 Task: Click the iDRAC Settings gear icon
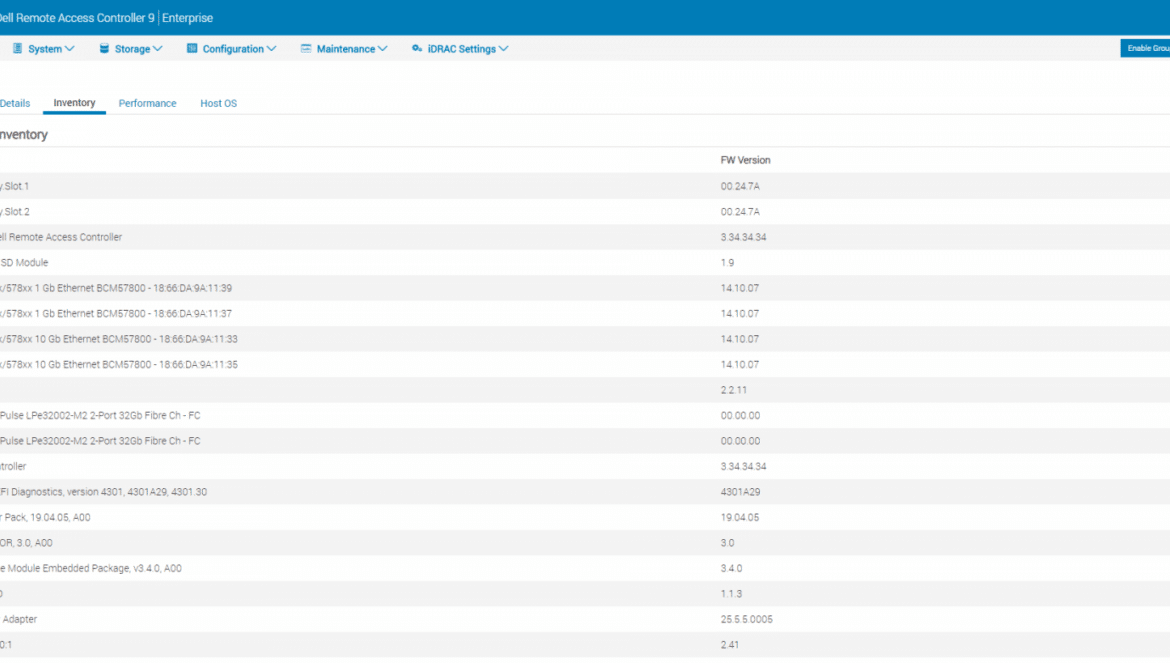coord(416,48)
